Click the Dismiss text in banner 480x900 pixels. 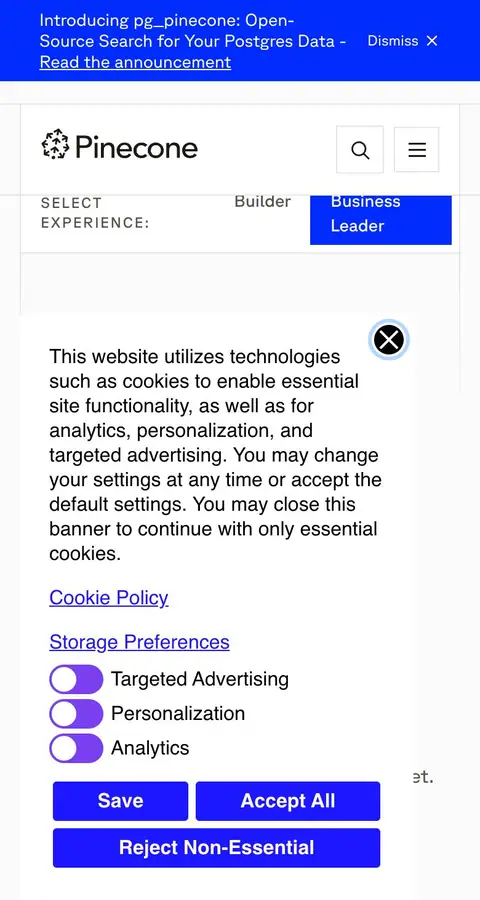tap(393, 41)
